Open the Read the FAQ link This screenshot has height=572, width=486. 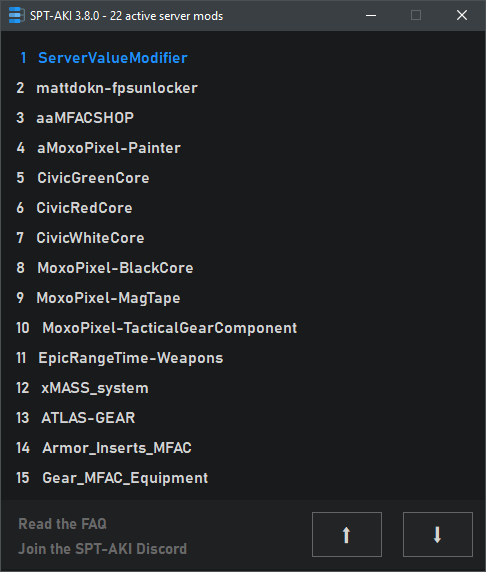pos(62,524)
